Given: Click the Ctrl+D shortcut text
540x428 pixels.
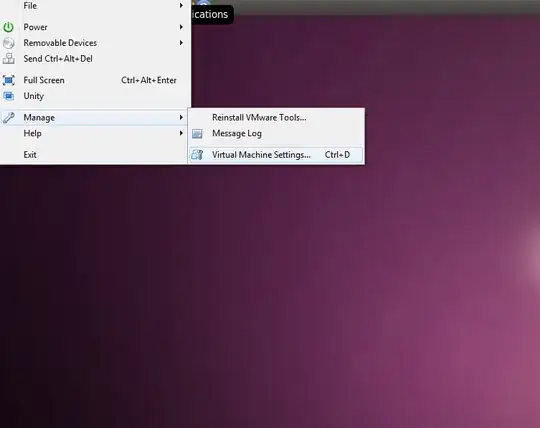Looking at the screenshot, I should tap(337, 155).
